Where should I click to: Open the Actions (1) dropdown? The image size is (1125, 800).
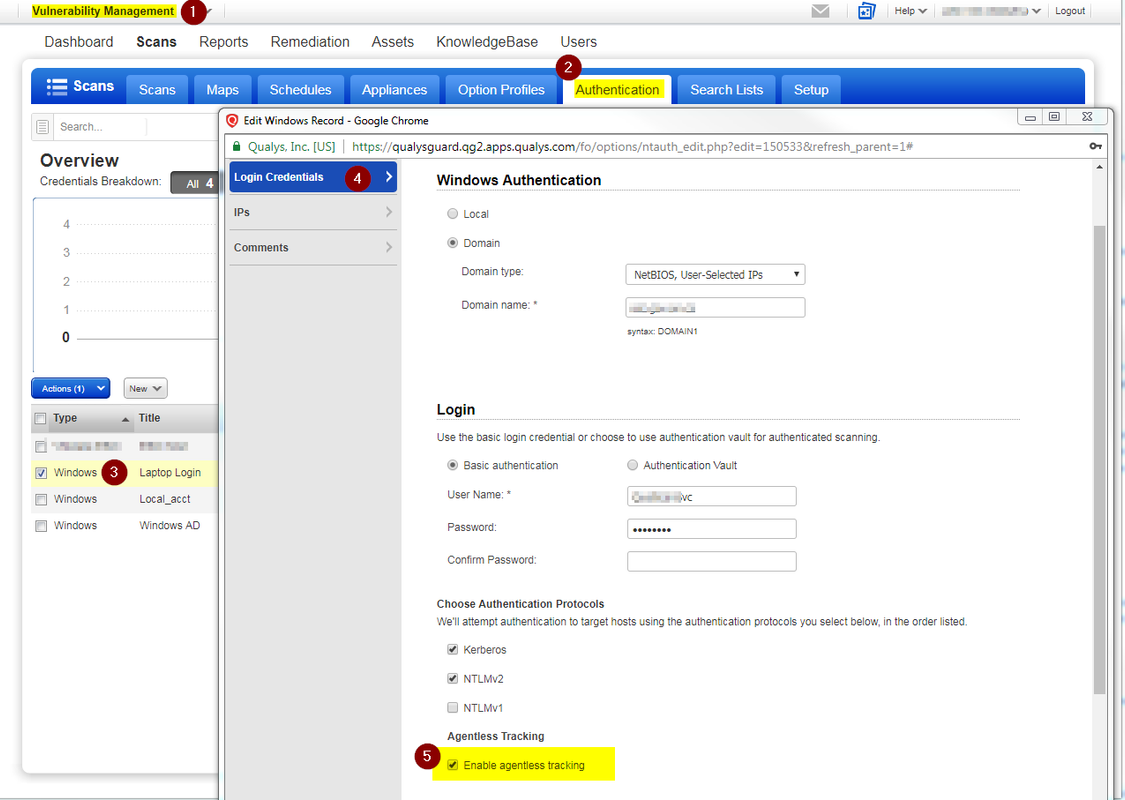70,388
